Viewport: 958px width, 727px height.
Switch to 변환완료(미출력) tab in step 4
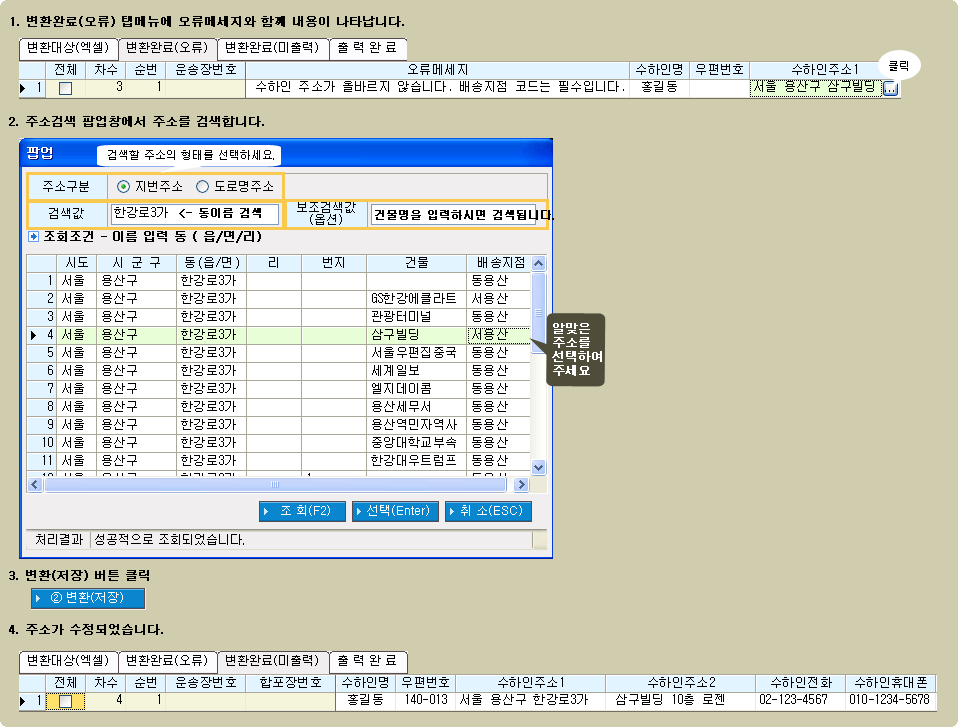click(272, 660)
